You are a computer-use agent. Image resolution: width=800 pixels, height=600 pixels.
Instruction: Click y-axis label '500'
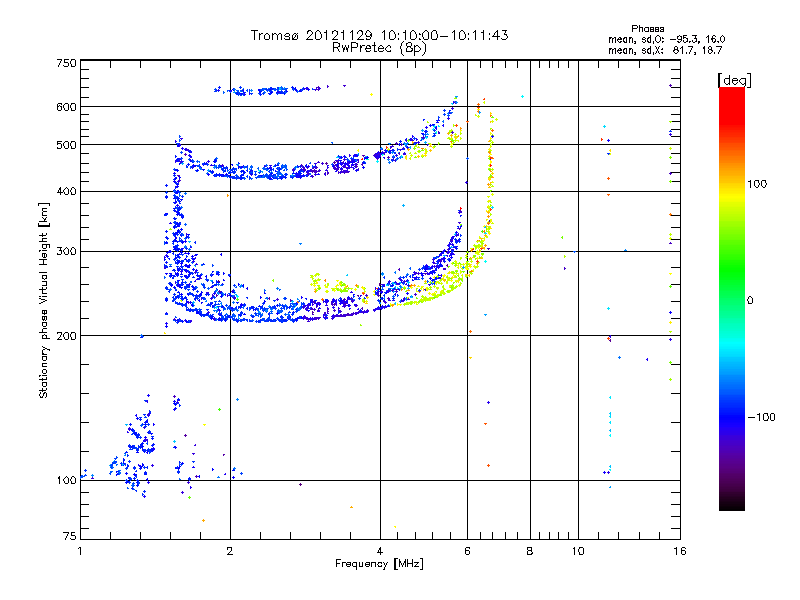[x=66, y=145]
